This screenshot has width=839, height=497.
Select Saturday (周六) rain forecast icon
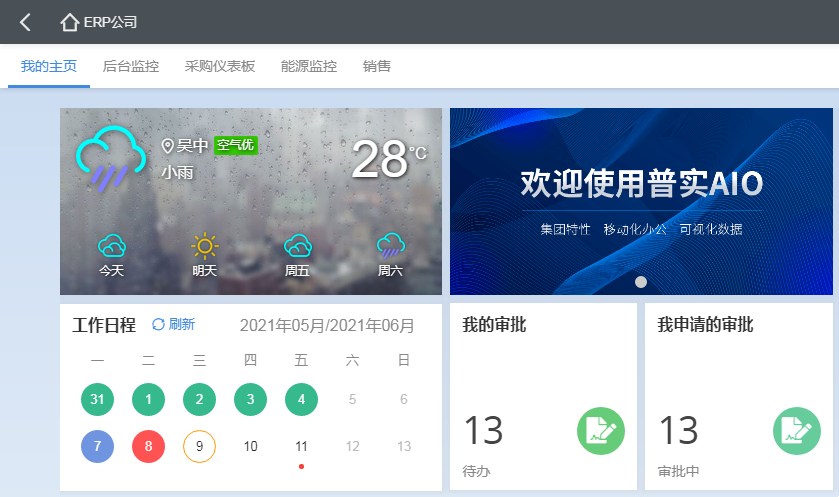click(x=390, y=245)
